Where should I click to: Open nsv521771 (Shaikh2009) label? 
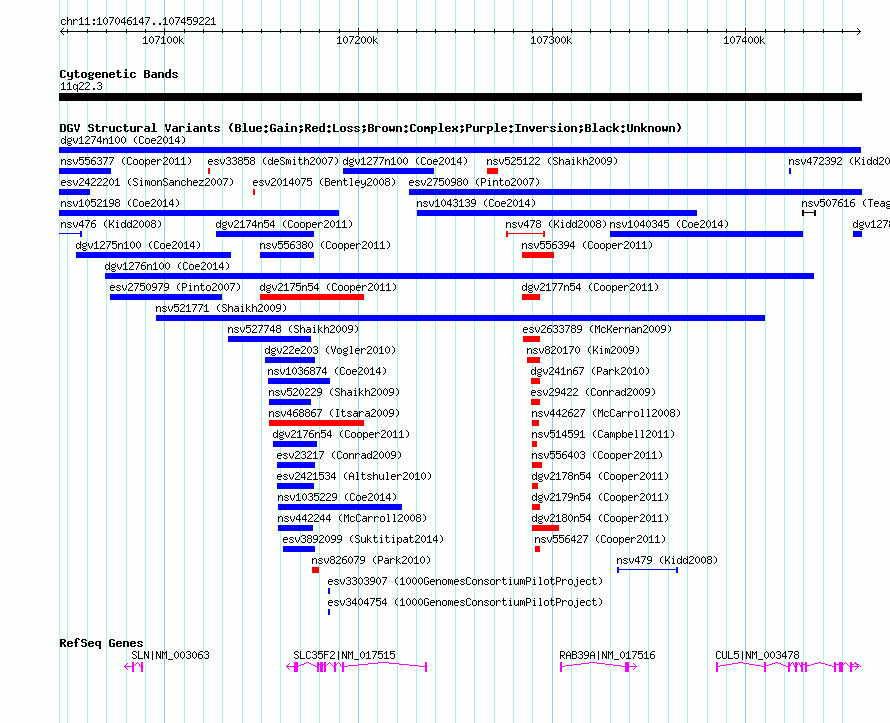point(221,308)
